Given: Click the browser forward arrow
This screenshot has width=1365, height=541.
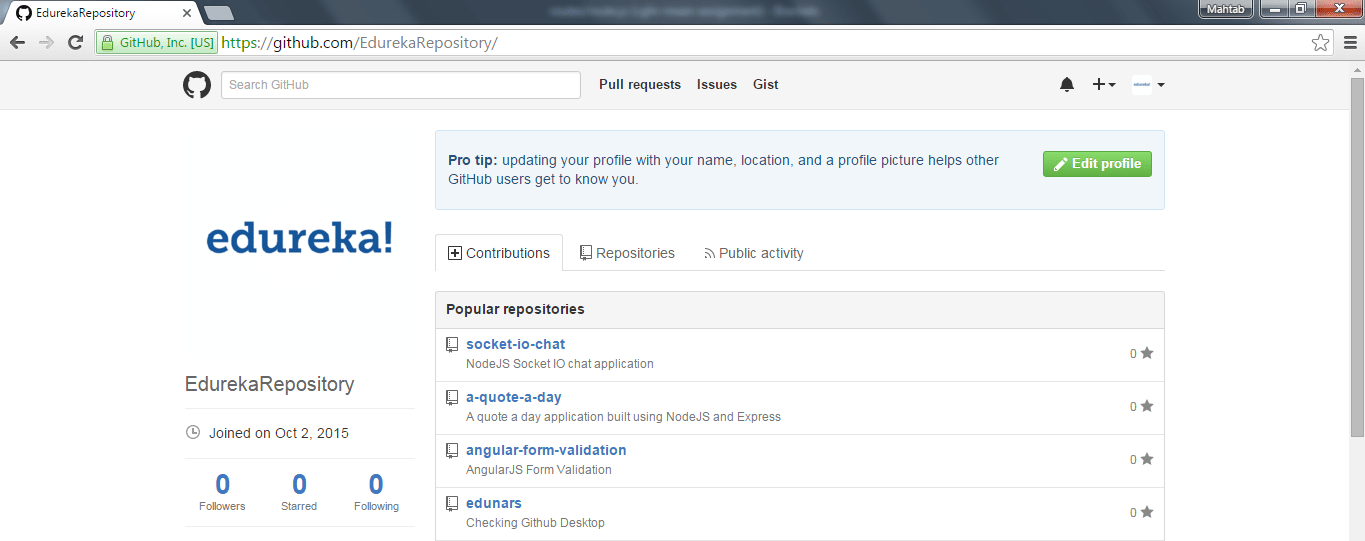Looking at the screenshot, I should [x=46, y=42].
